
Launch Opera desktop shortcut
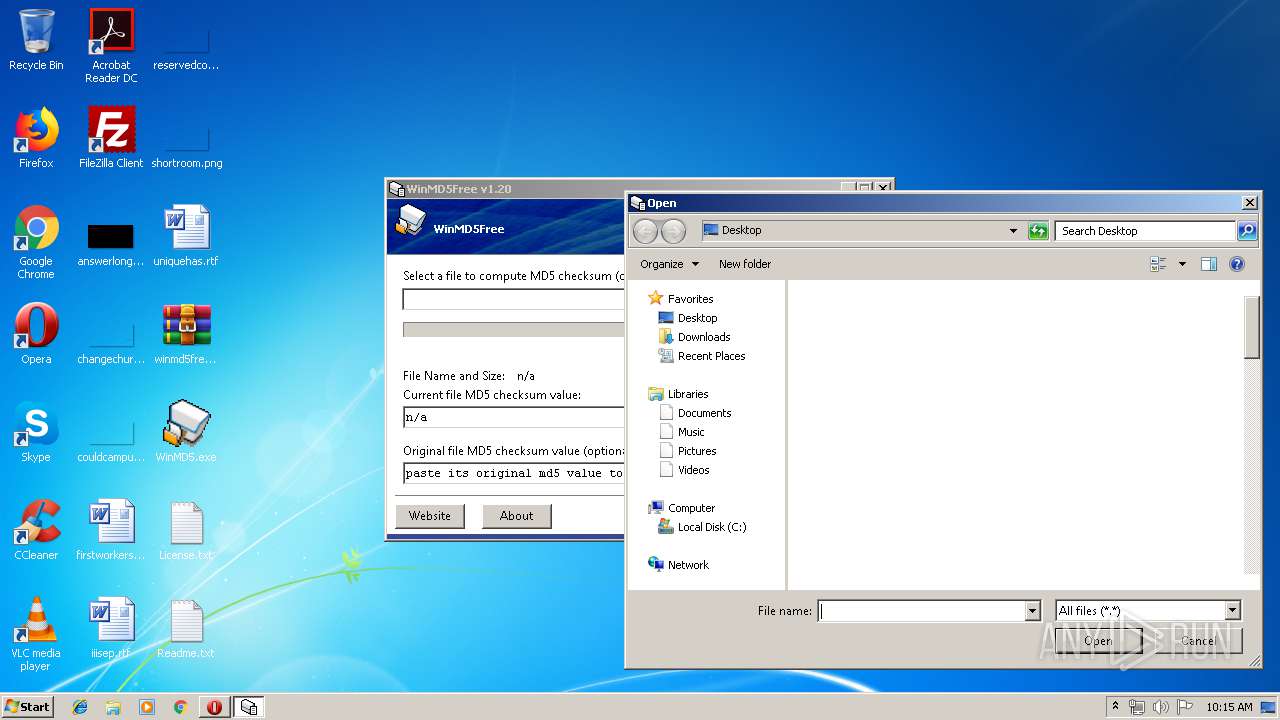click(x=36, y=334)
